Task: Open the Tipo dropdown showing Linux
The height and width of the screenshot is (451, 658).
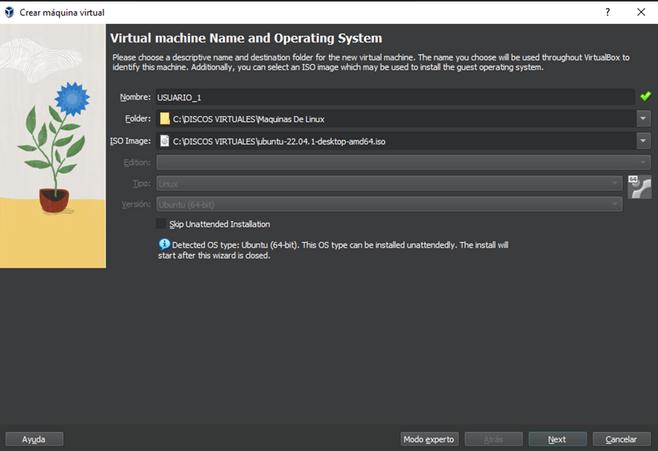Action: (x=389, y=183)
